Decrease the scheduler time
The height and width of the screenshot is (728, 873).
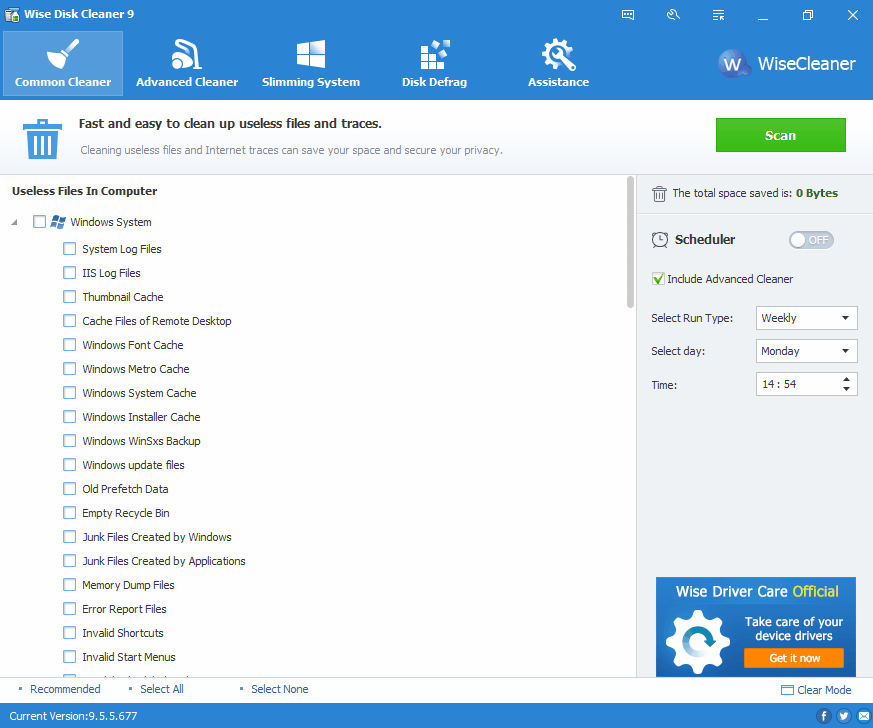846,389
